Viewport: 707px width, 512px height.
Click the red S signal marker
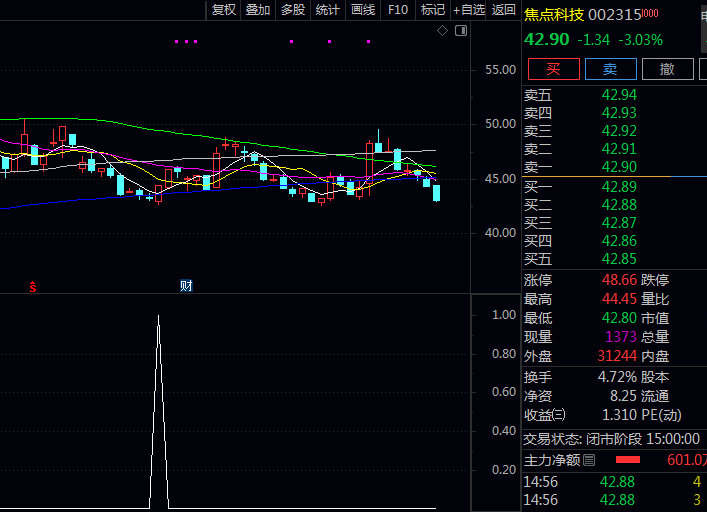(x=32, y=286)
